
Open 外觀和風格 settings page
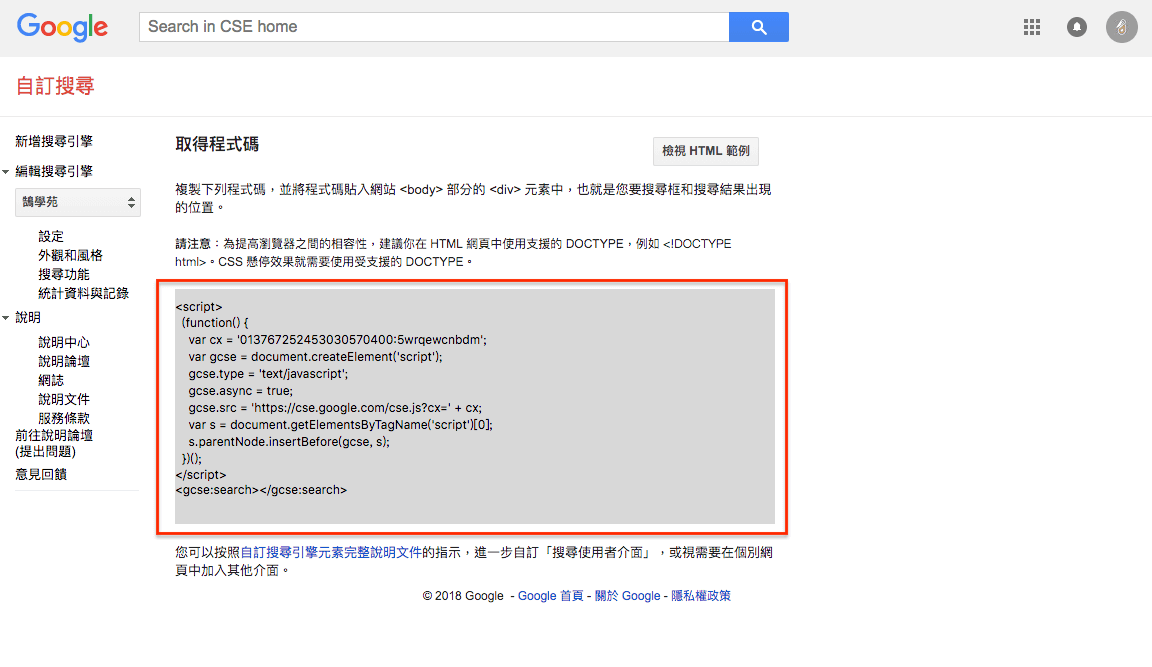coord(70,255)
